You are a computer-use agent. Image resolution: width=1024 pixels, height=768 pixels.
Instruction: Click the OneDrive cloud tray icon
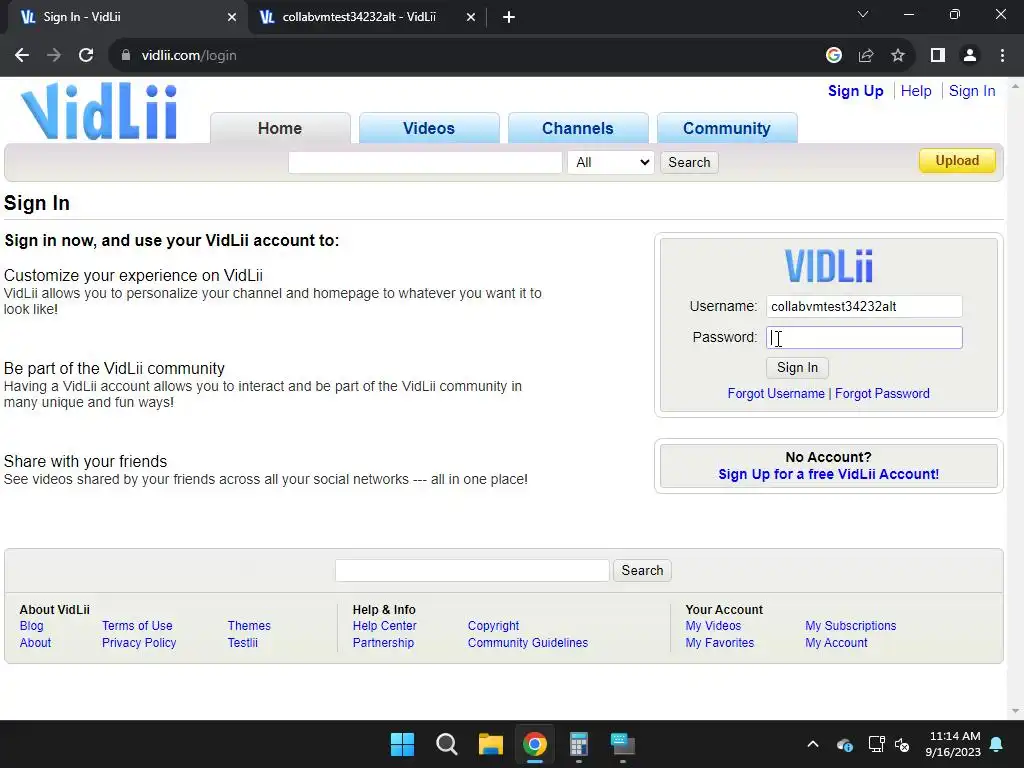point(844,744)
